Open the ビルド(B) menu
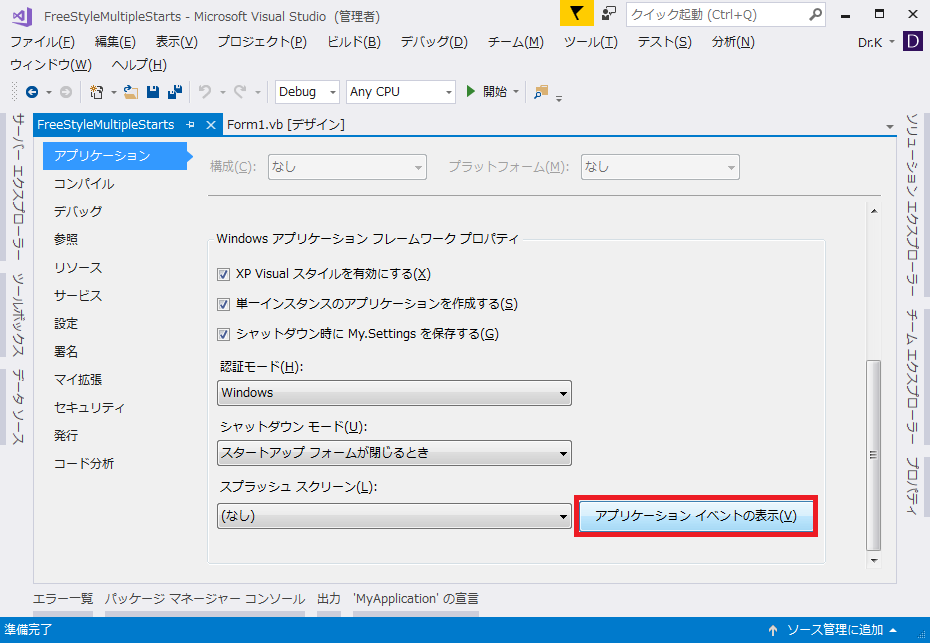 point(353,42)
